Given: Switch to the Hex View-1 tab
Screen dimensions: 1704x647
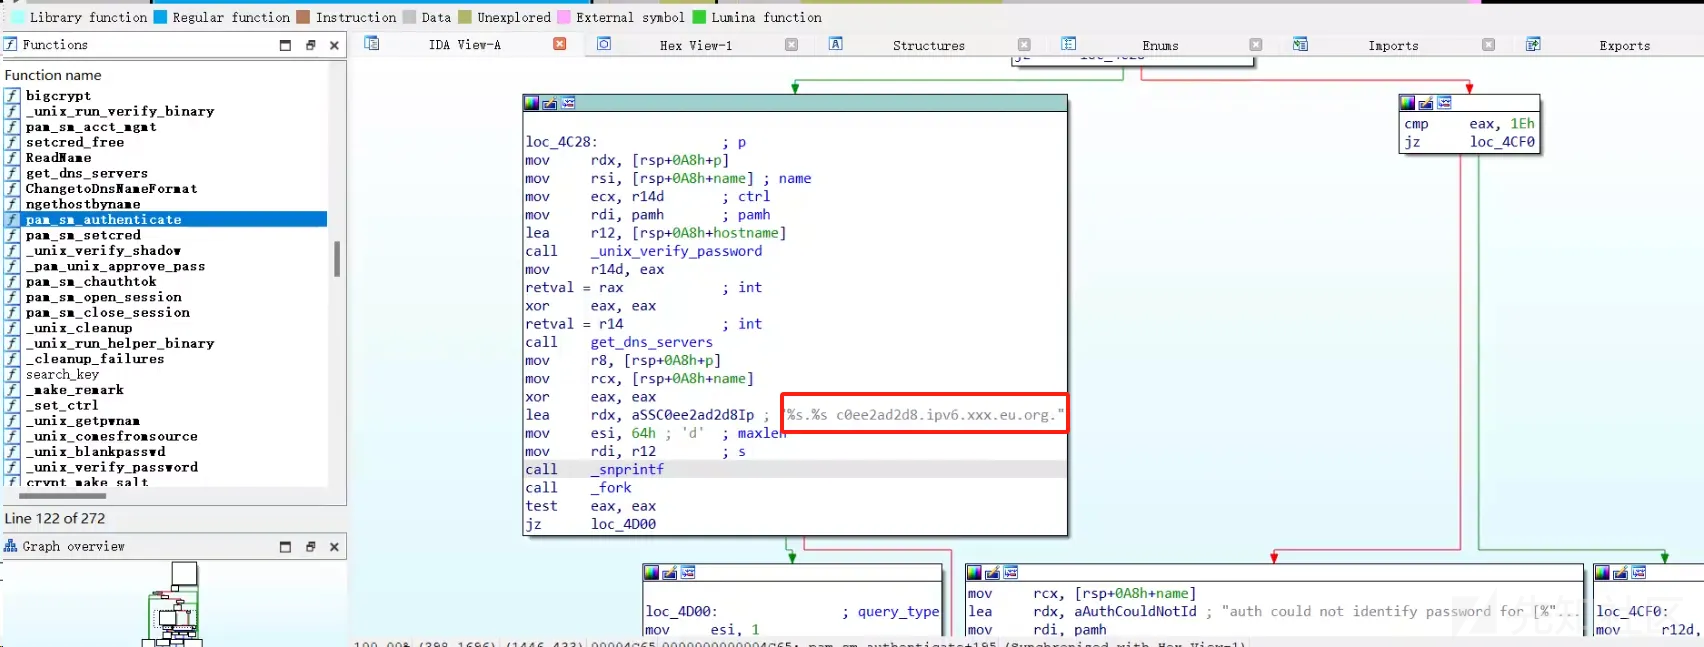Looking at the screenshot, I should point(696,45).
